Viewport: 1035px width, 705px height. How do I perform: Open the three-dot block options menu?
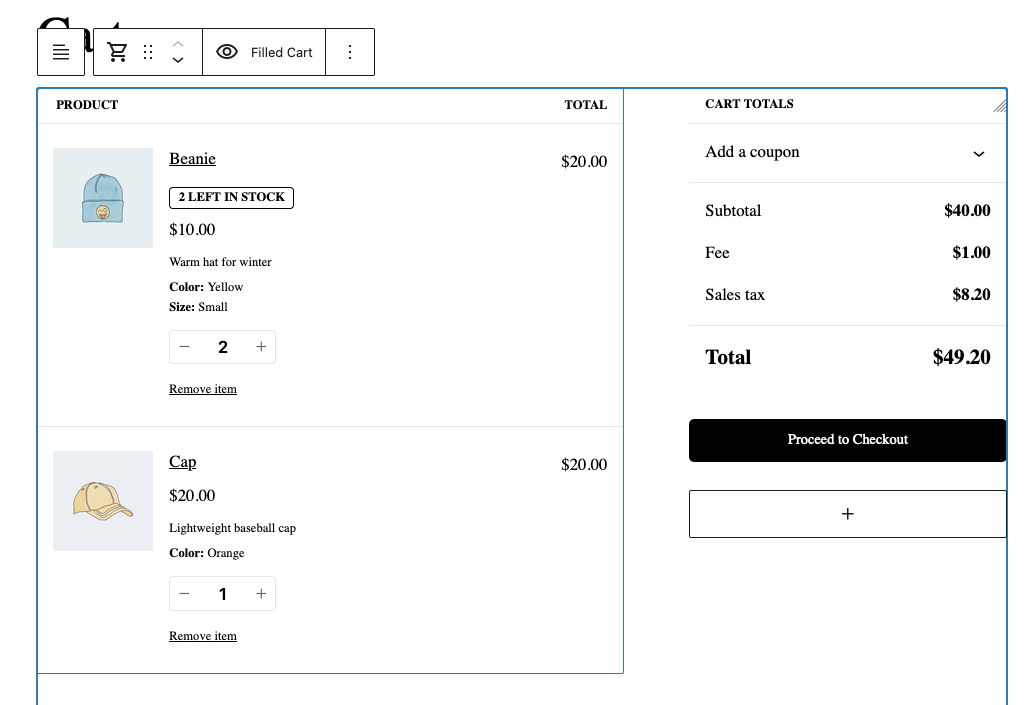(x=350, y=51)
